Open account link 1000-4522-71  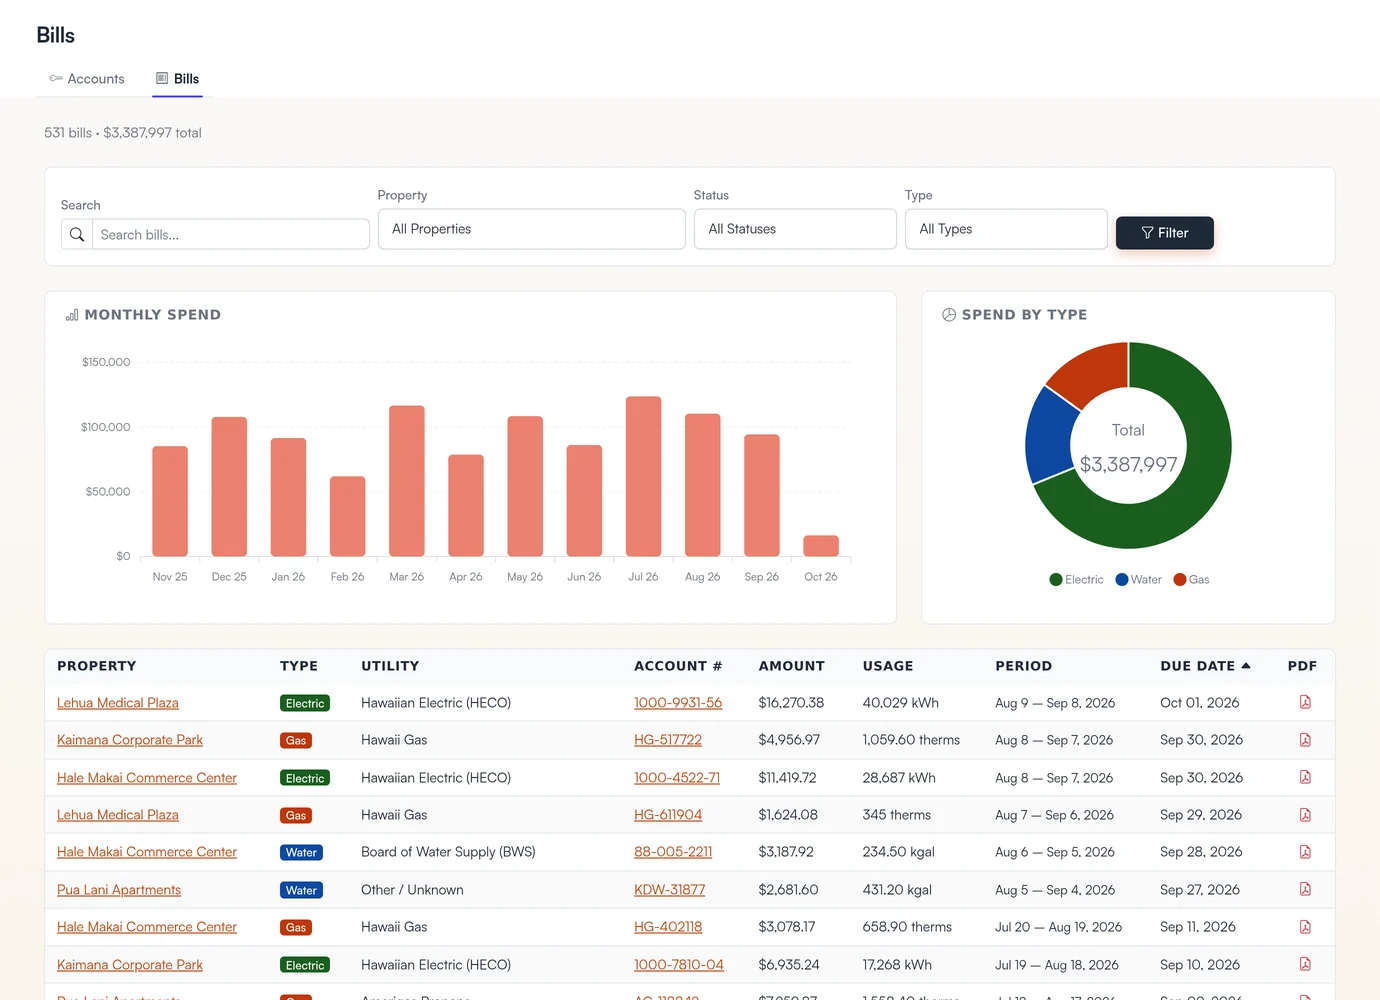(x=677, y=778)
